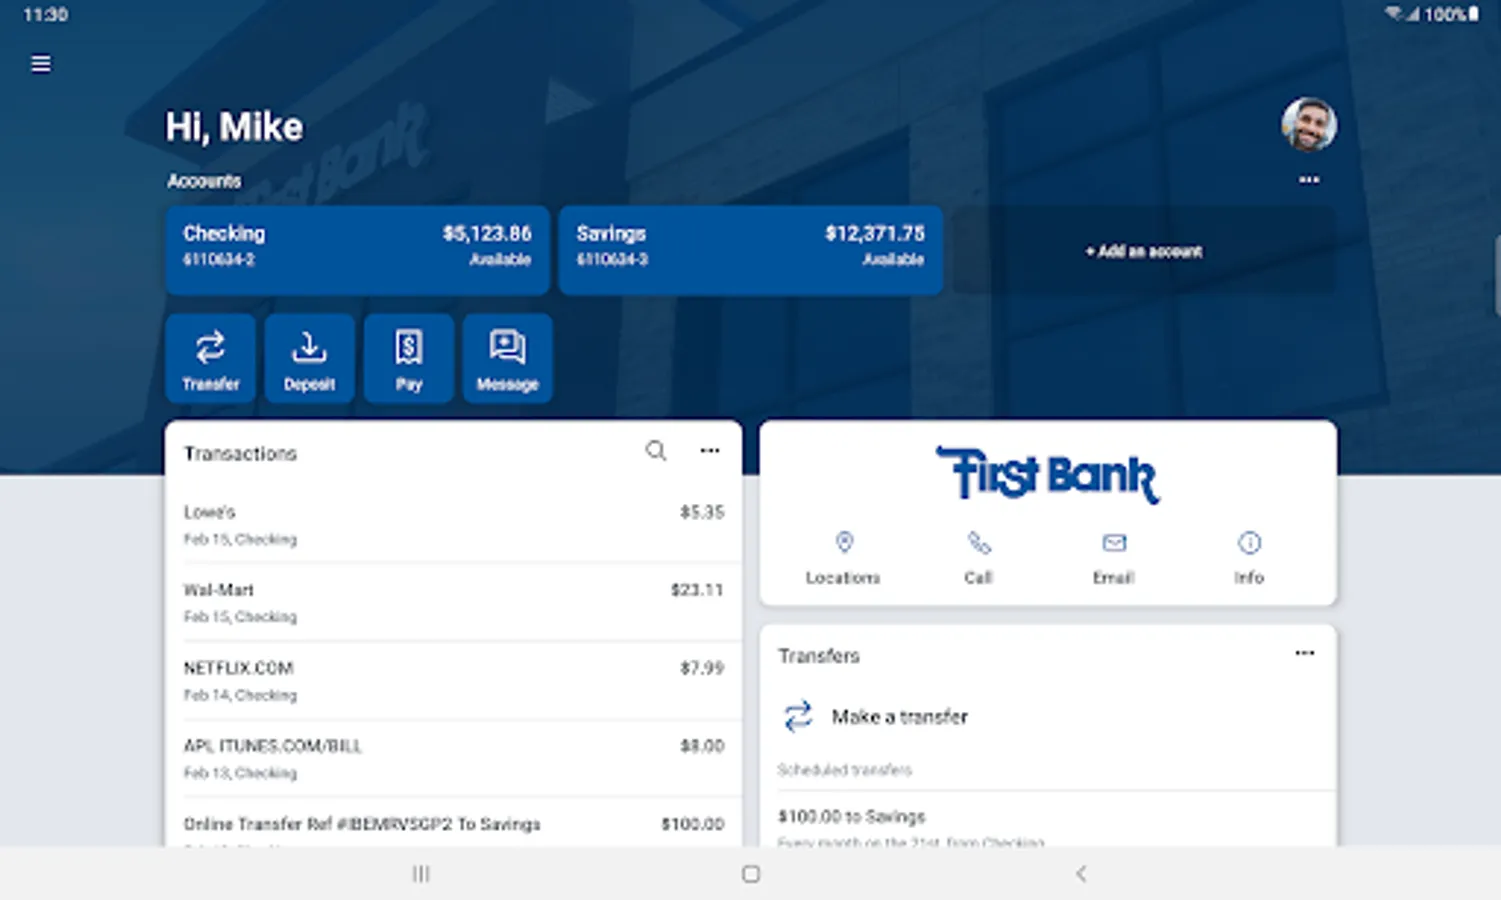
Task: Tap the Email envelope icon
Action: point(1114,543)
